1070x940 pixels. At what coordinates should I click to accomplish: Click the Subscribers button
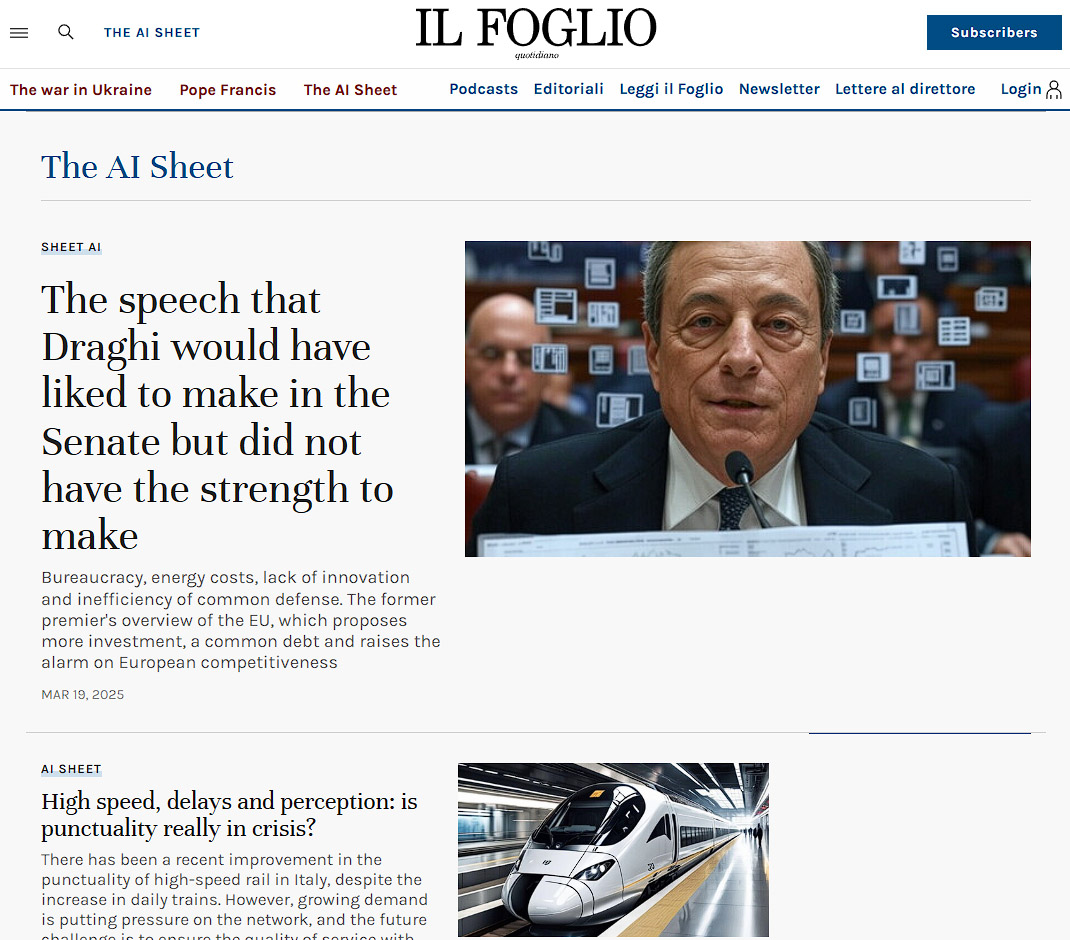994,32
